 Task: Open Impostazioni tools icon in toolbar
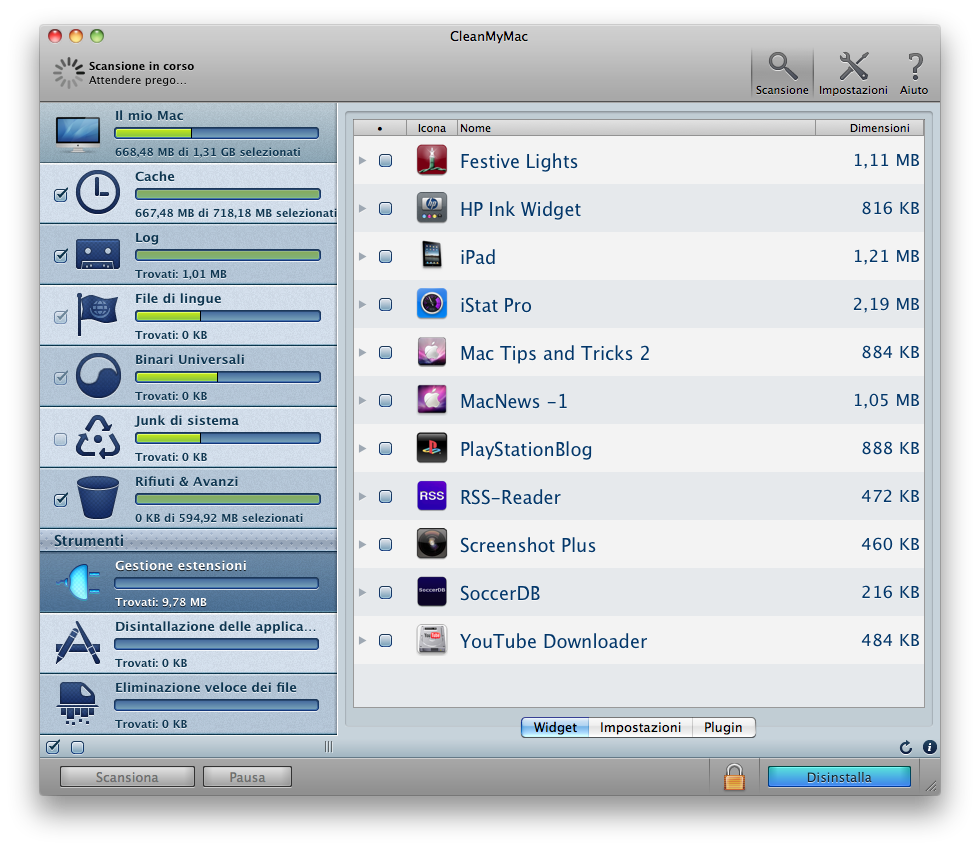pyautogui.click(x=852, y=68)
